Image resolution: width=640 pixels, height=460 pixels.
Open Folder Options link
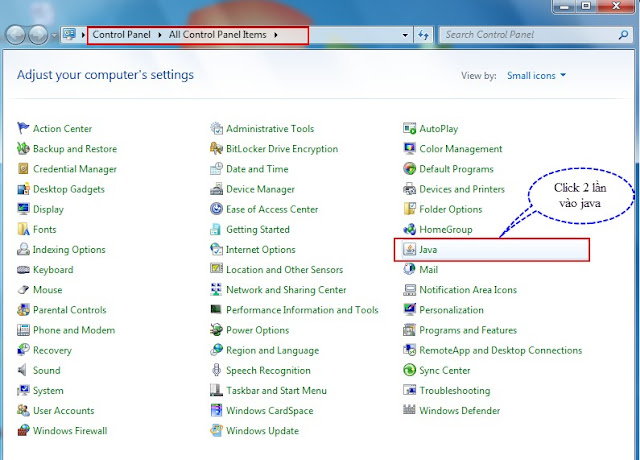pos(451,209)
